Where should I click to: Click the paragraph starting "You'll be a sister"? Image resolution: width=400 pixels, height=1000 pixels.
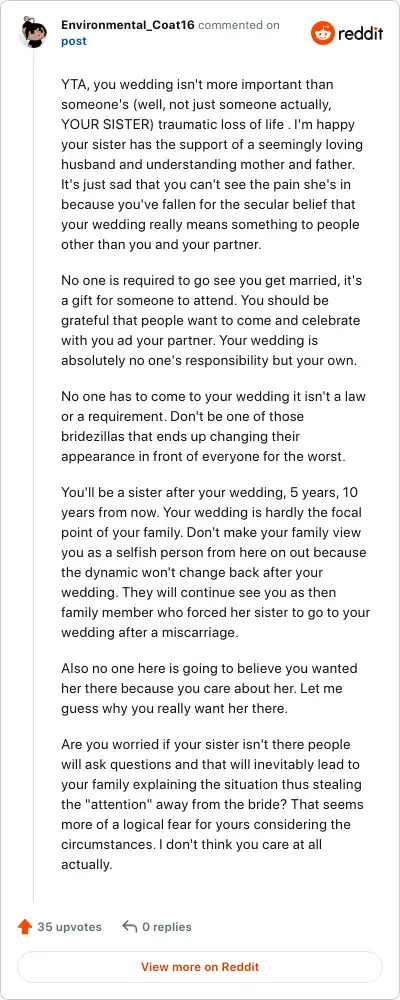[216, 554]
